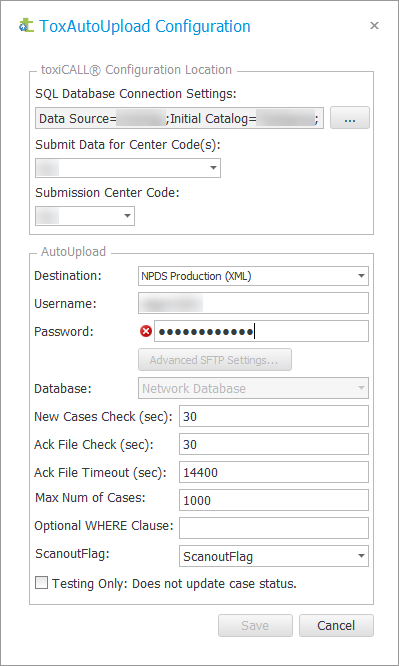Click 'Submission Center Code:' label text
The width and height of the screenshot is (399, 666).
(108, 192)
